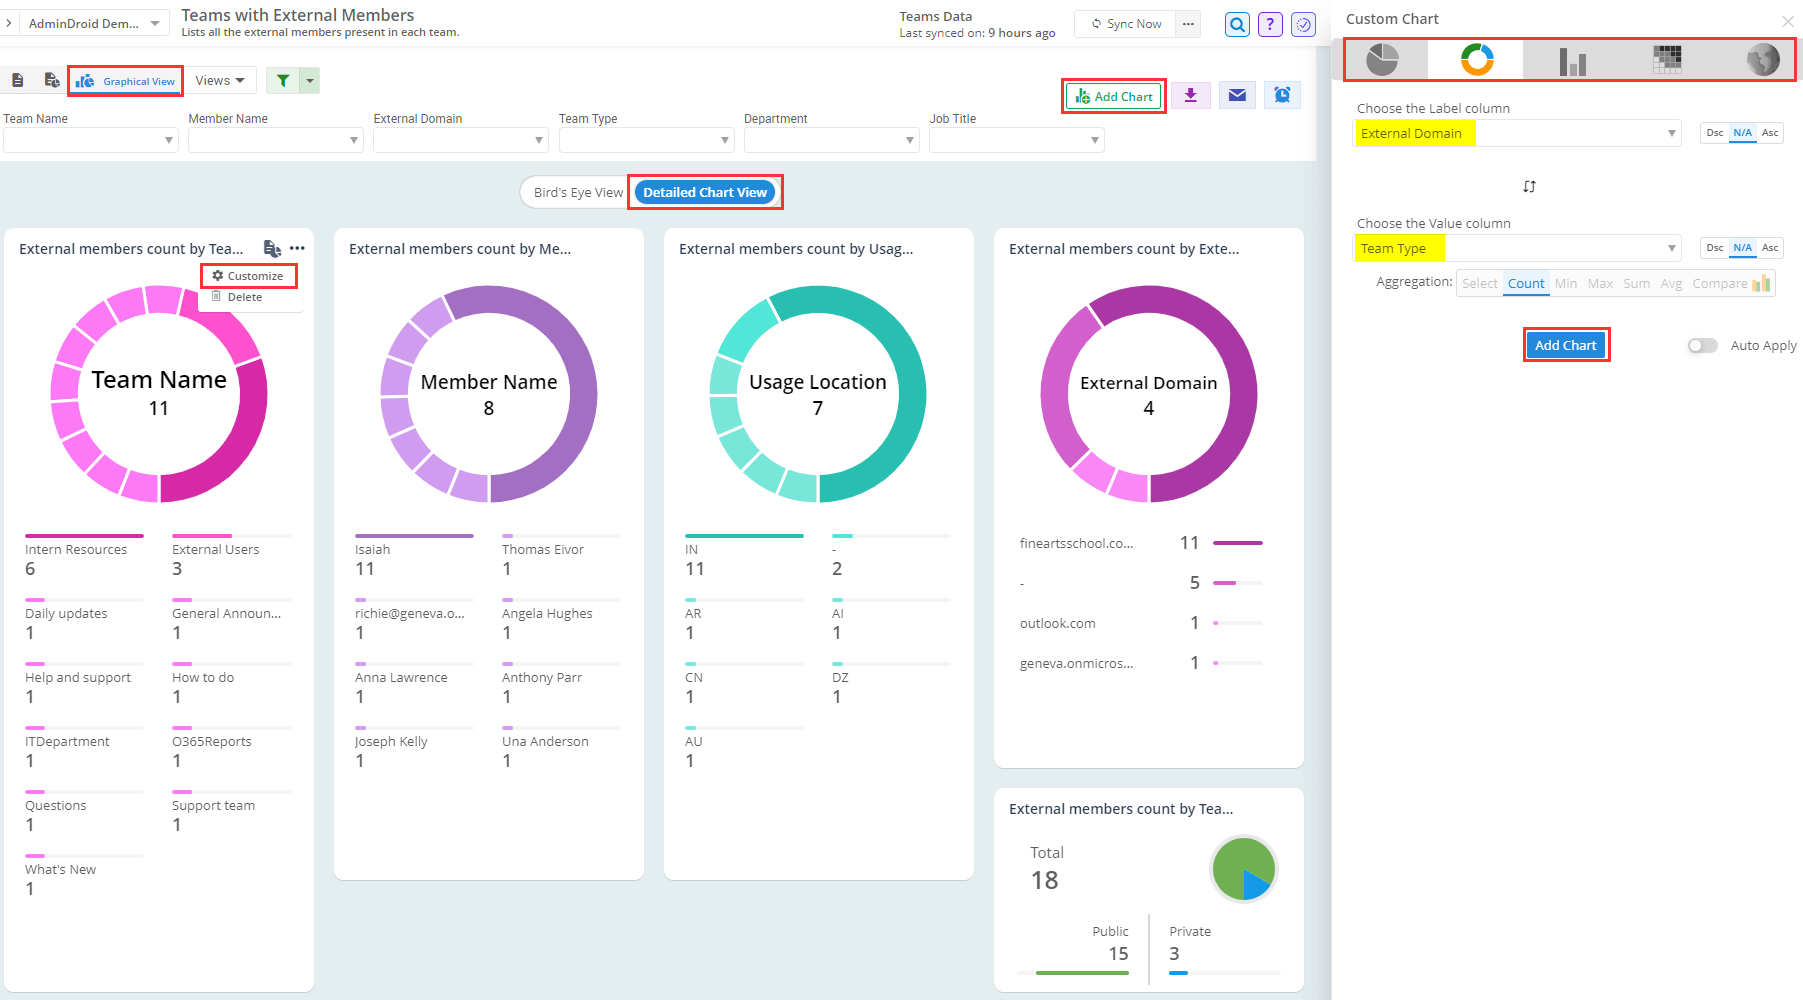Select the globe map chart type
This screenshot has width=1803, height=1000.
point(1762,60)
